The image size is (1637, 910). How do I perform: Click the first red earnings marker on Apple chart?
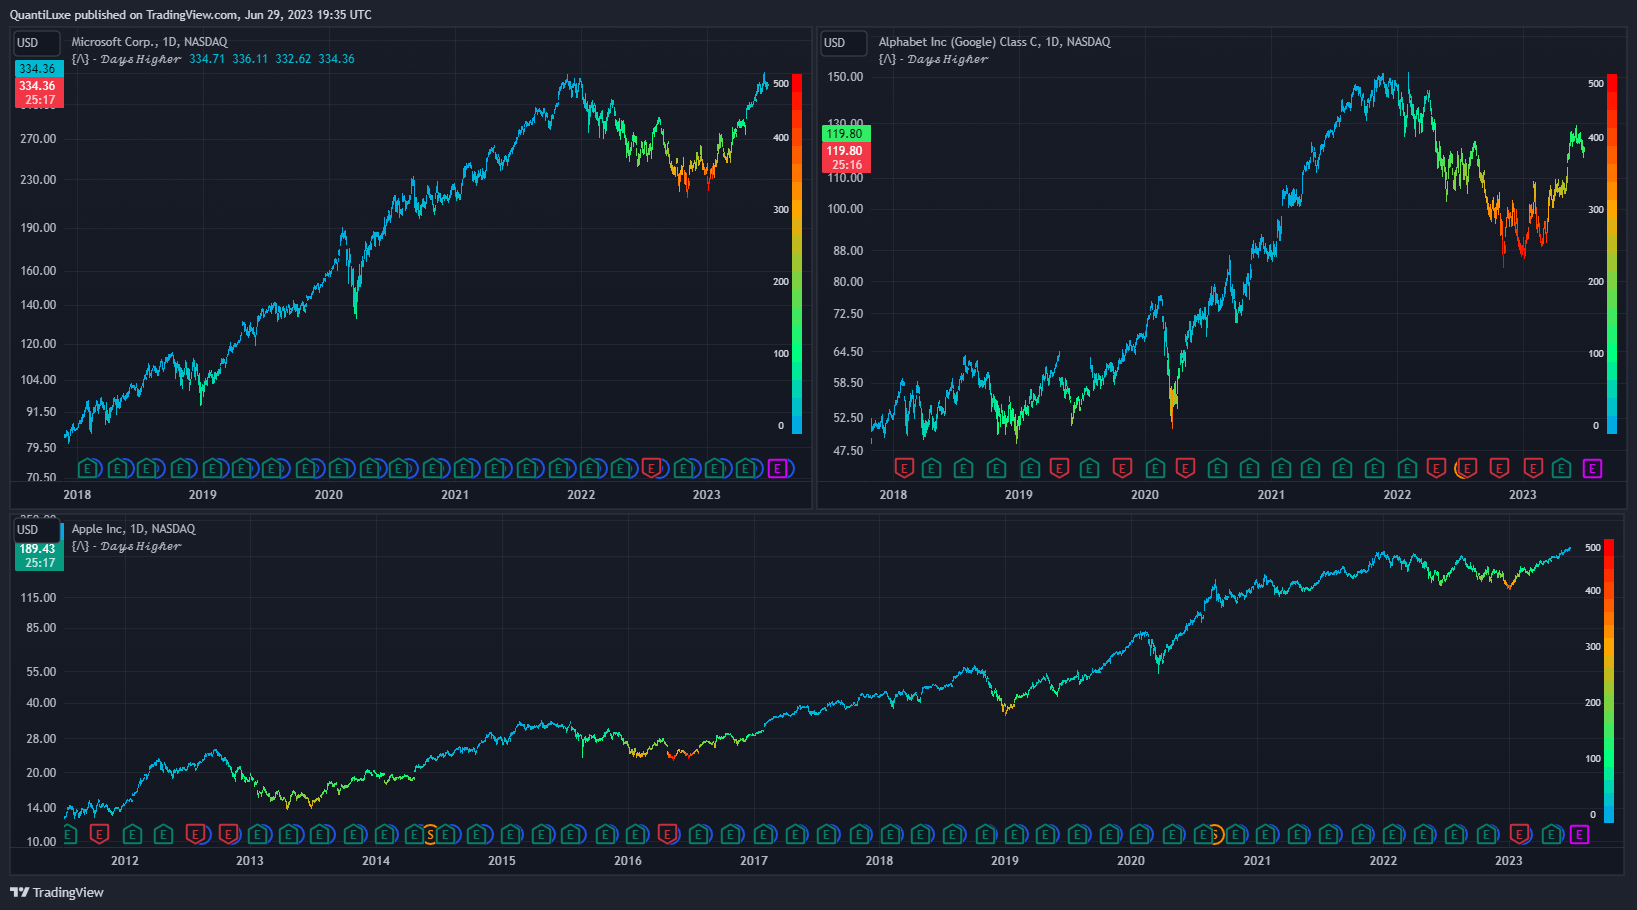pos(99,834)
